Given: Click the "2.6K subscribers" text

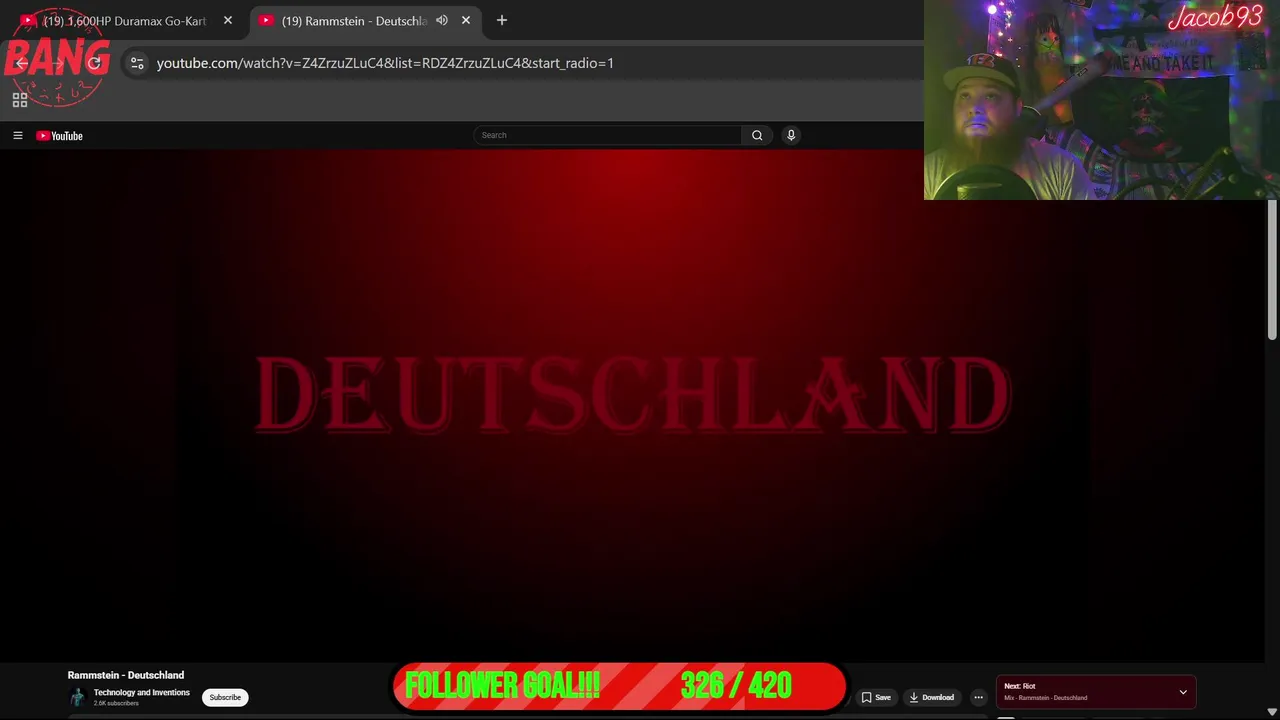Looking at the screenshot, I should [116, 703].
